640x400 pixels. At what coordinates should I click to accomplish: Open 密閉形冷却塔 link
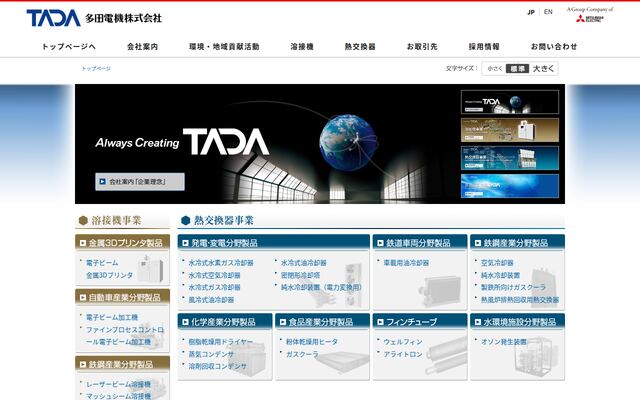pos(300,276)
